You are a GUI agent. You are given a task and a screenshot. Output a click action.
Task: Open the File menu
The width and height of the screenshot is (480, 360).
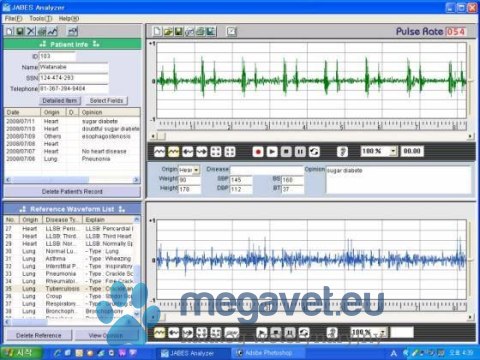click(13, 19)
